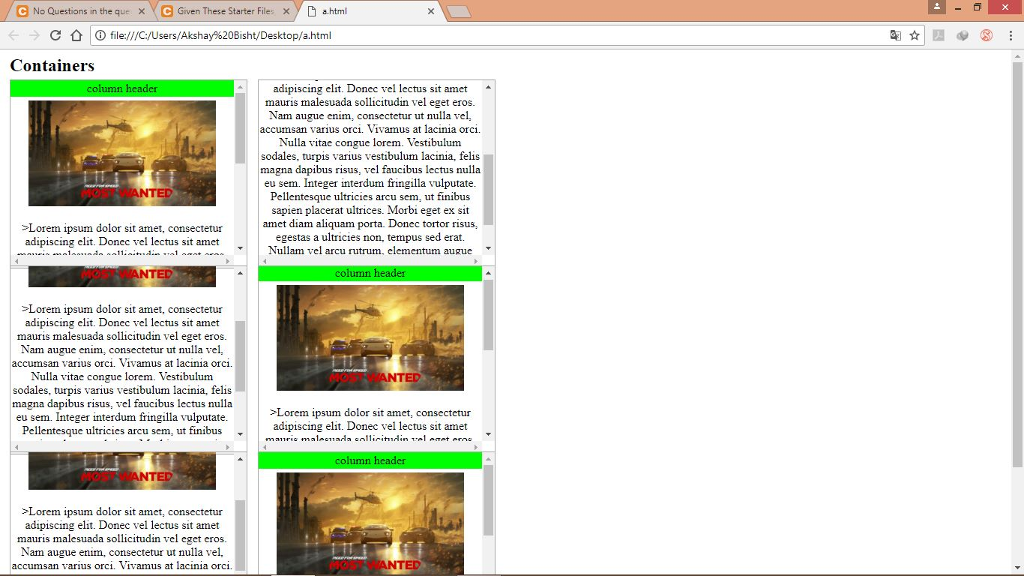This screenshot has width=1024, height=576.
Task: Click the scroll-left arrow of the top-left container
Action: pos(17,261)
